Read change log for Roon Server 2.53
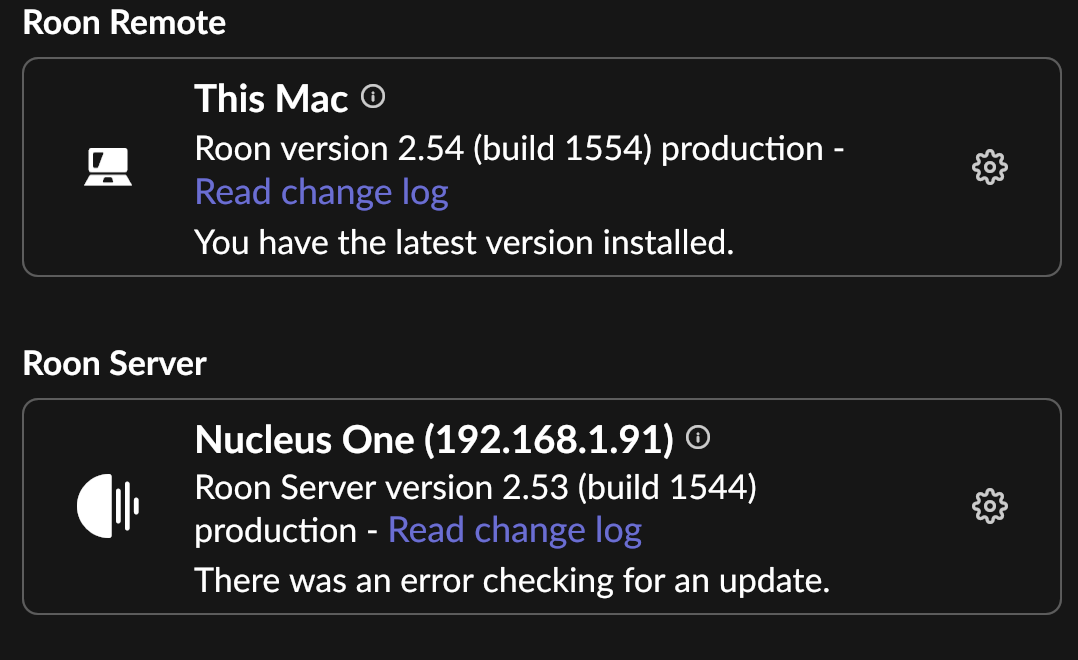Screen dimensions: 1078x660 515,530
